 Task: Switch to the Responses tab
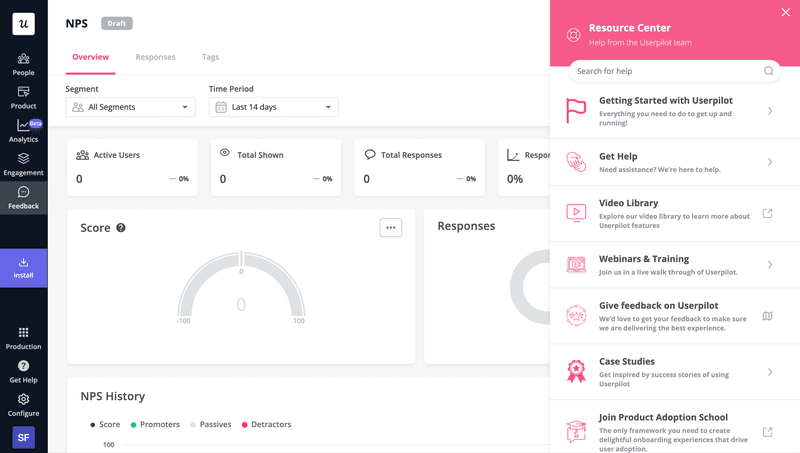(155, 57)
